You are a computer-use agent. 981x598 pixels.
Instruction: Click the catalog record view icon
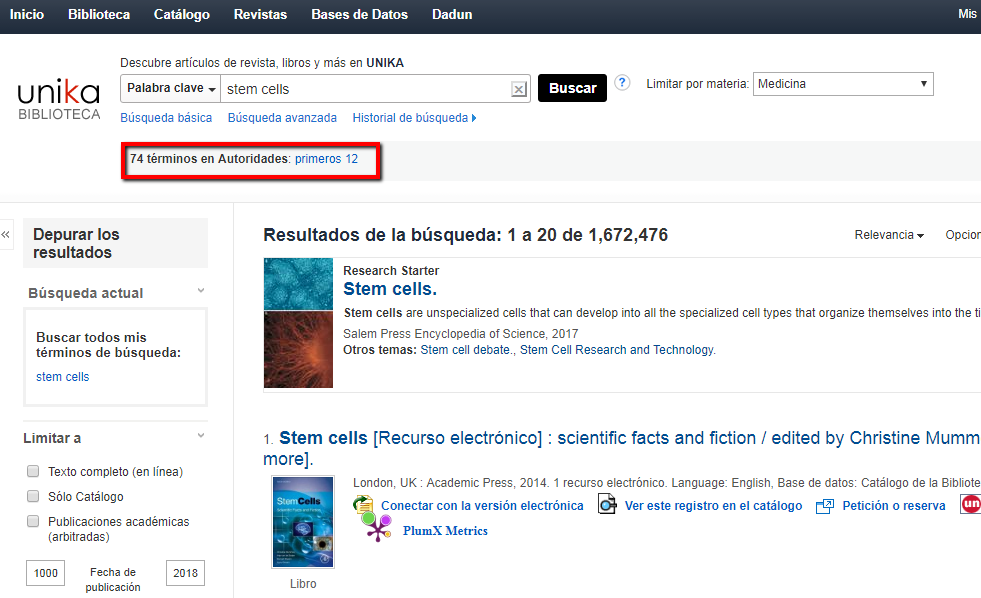tap(607, 505)
